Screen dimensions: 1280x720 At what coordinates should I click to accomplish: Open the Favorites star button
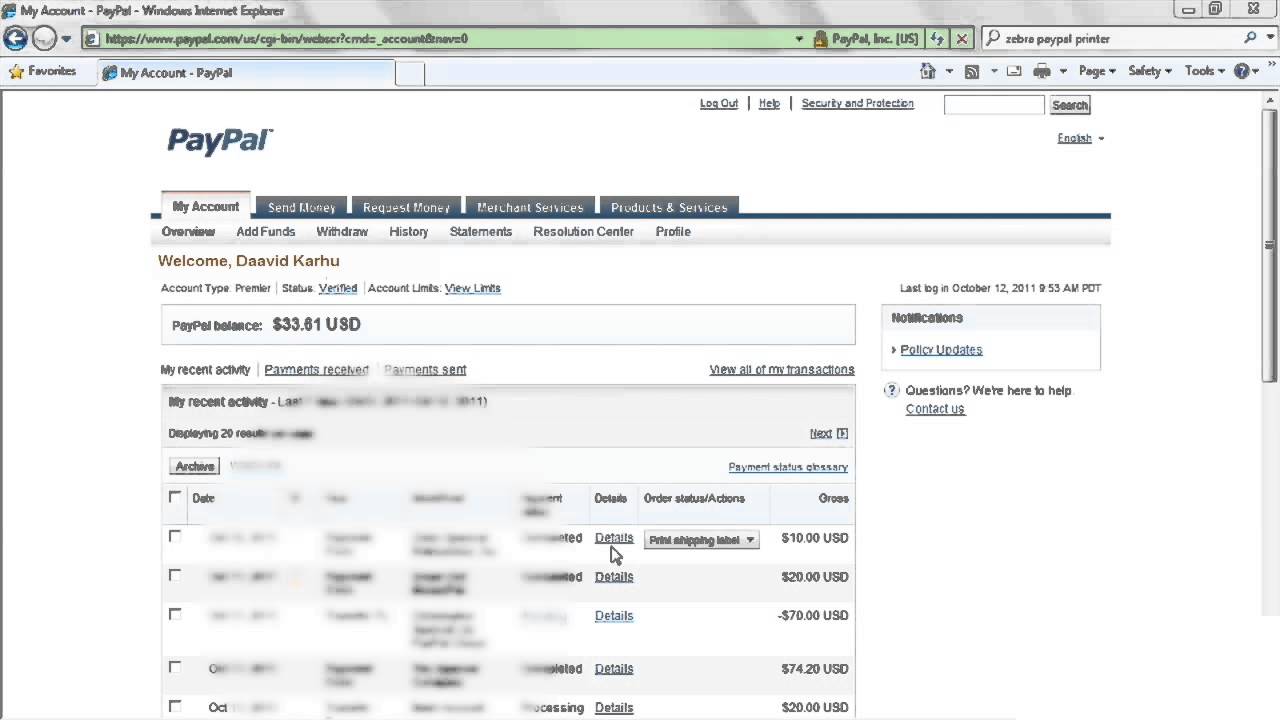click(x=42, y=71)
